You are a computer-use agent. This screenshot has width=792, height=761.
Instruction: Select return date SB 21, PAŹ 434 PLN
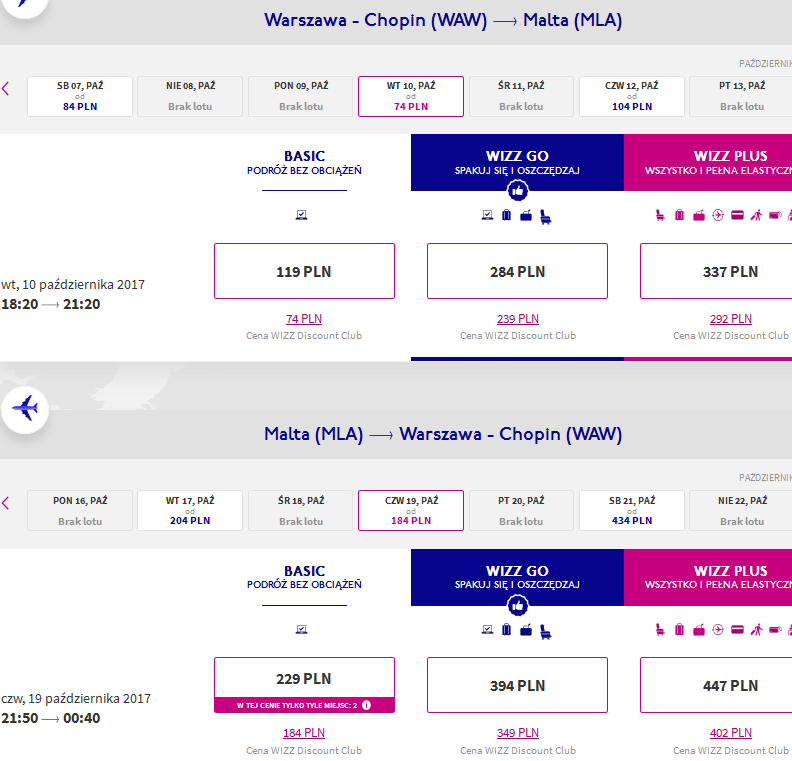[x=632, y=511]
